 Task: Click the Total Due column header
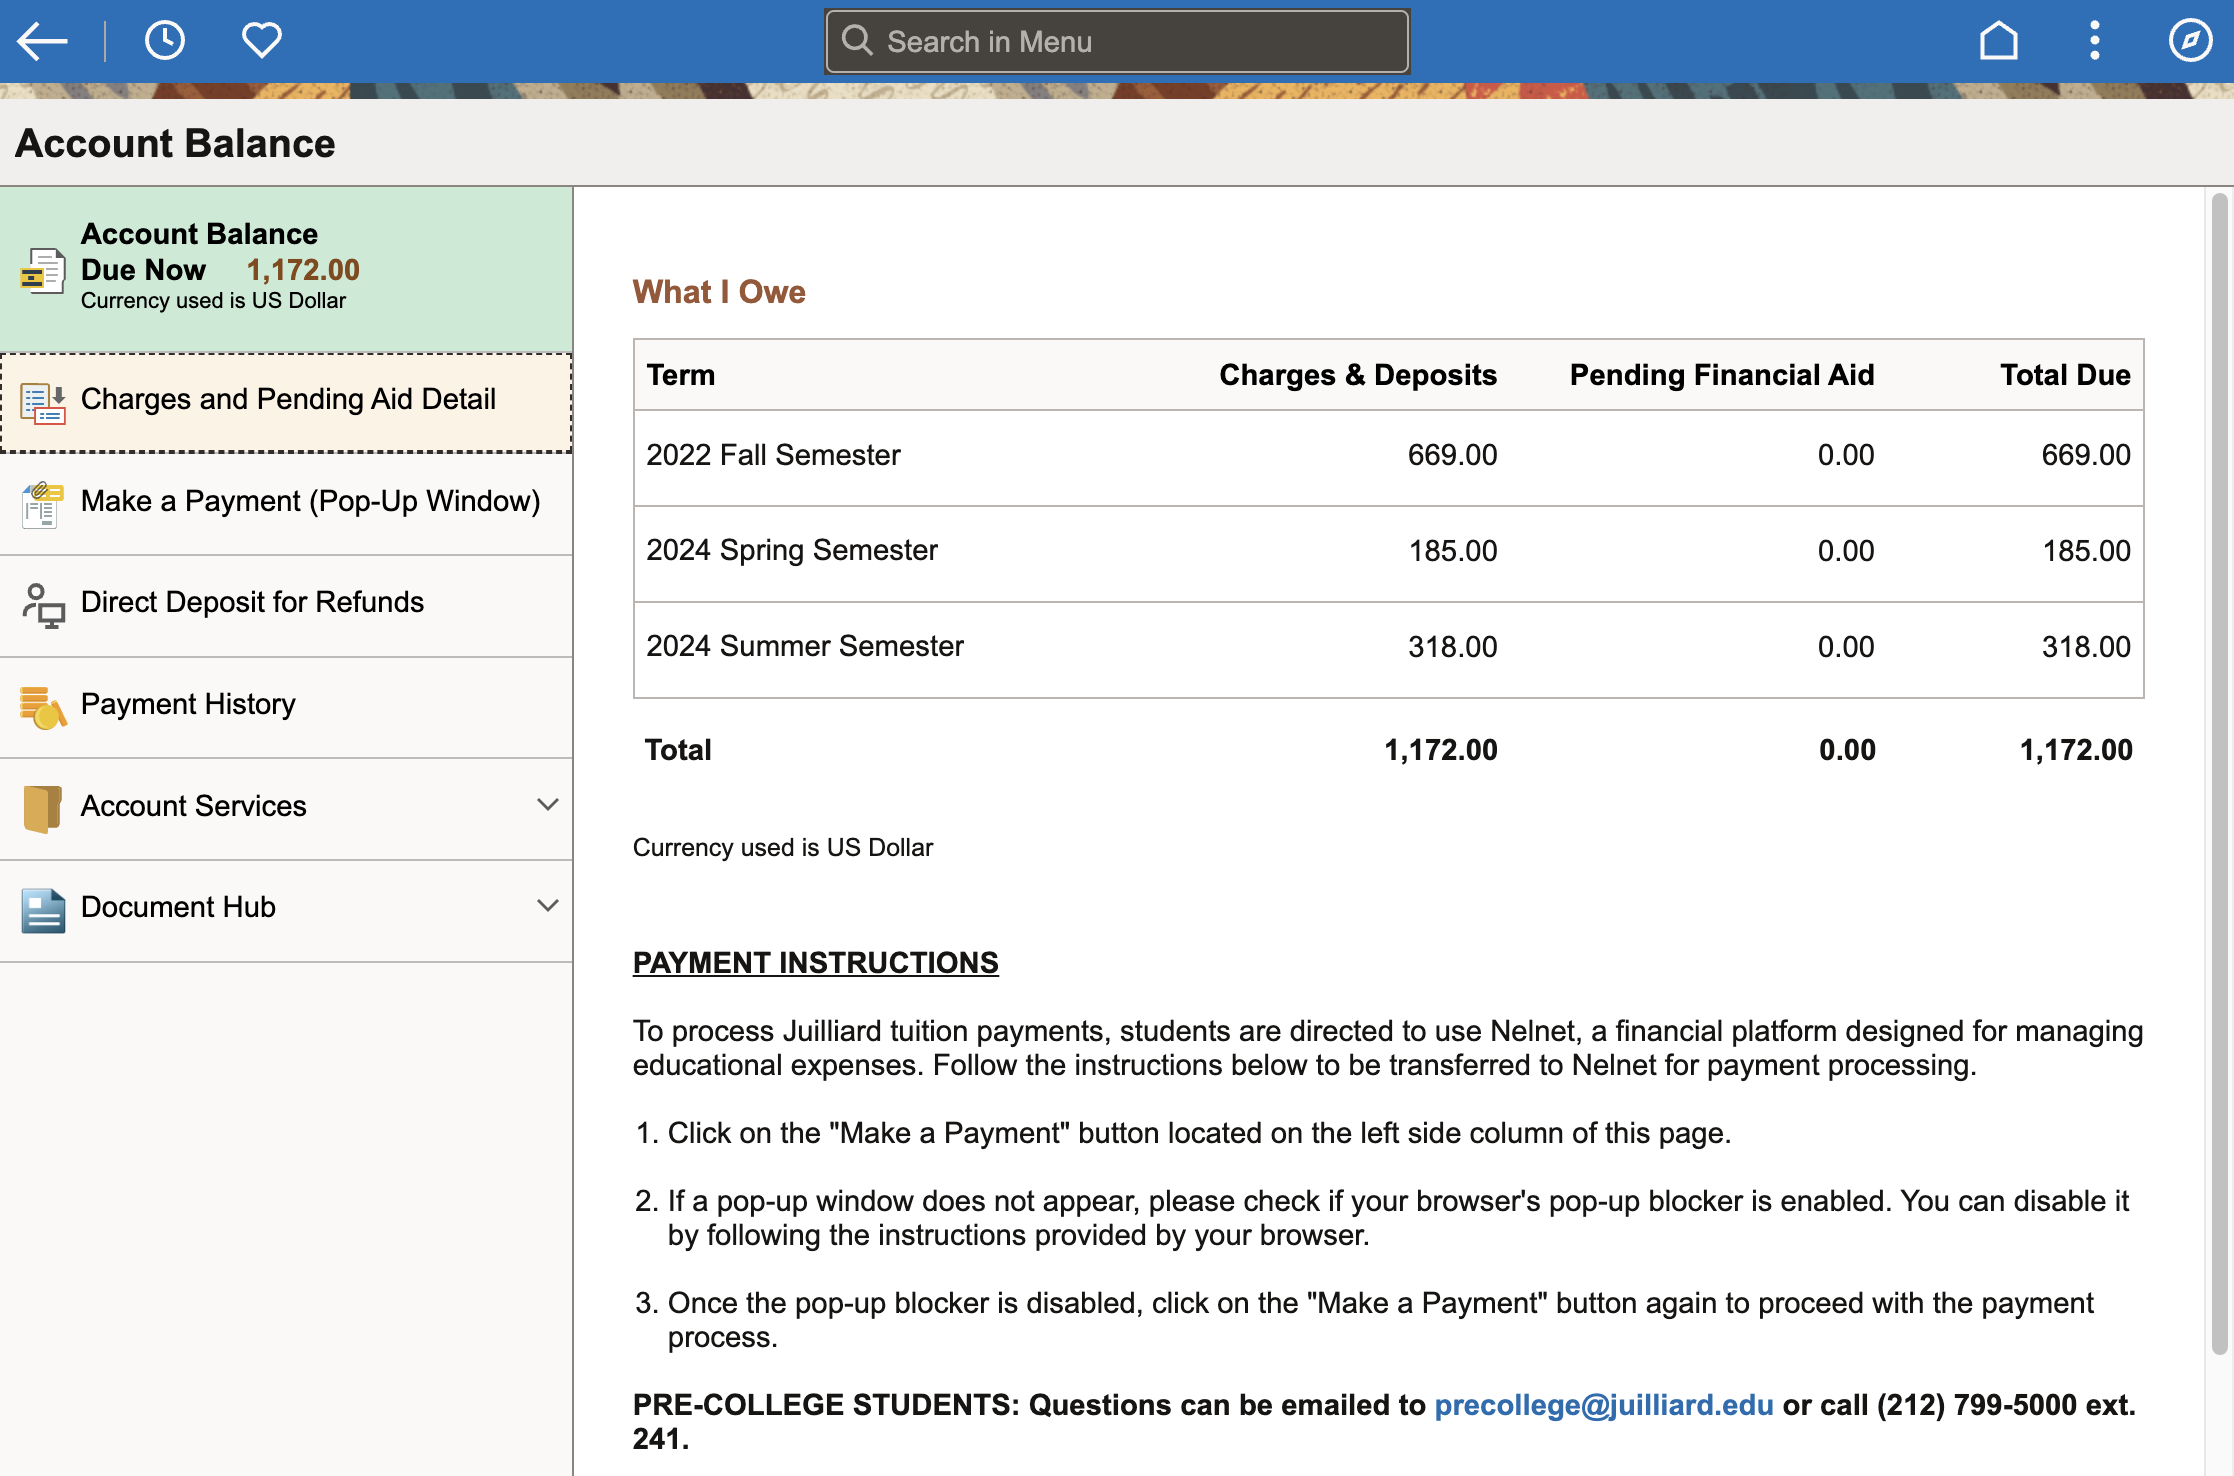pyautogui.click(x=2065, y=375)
